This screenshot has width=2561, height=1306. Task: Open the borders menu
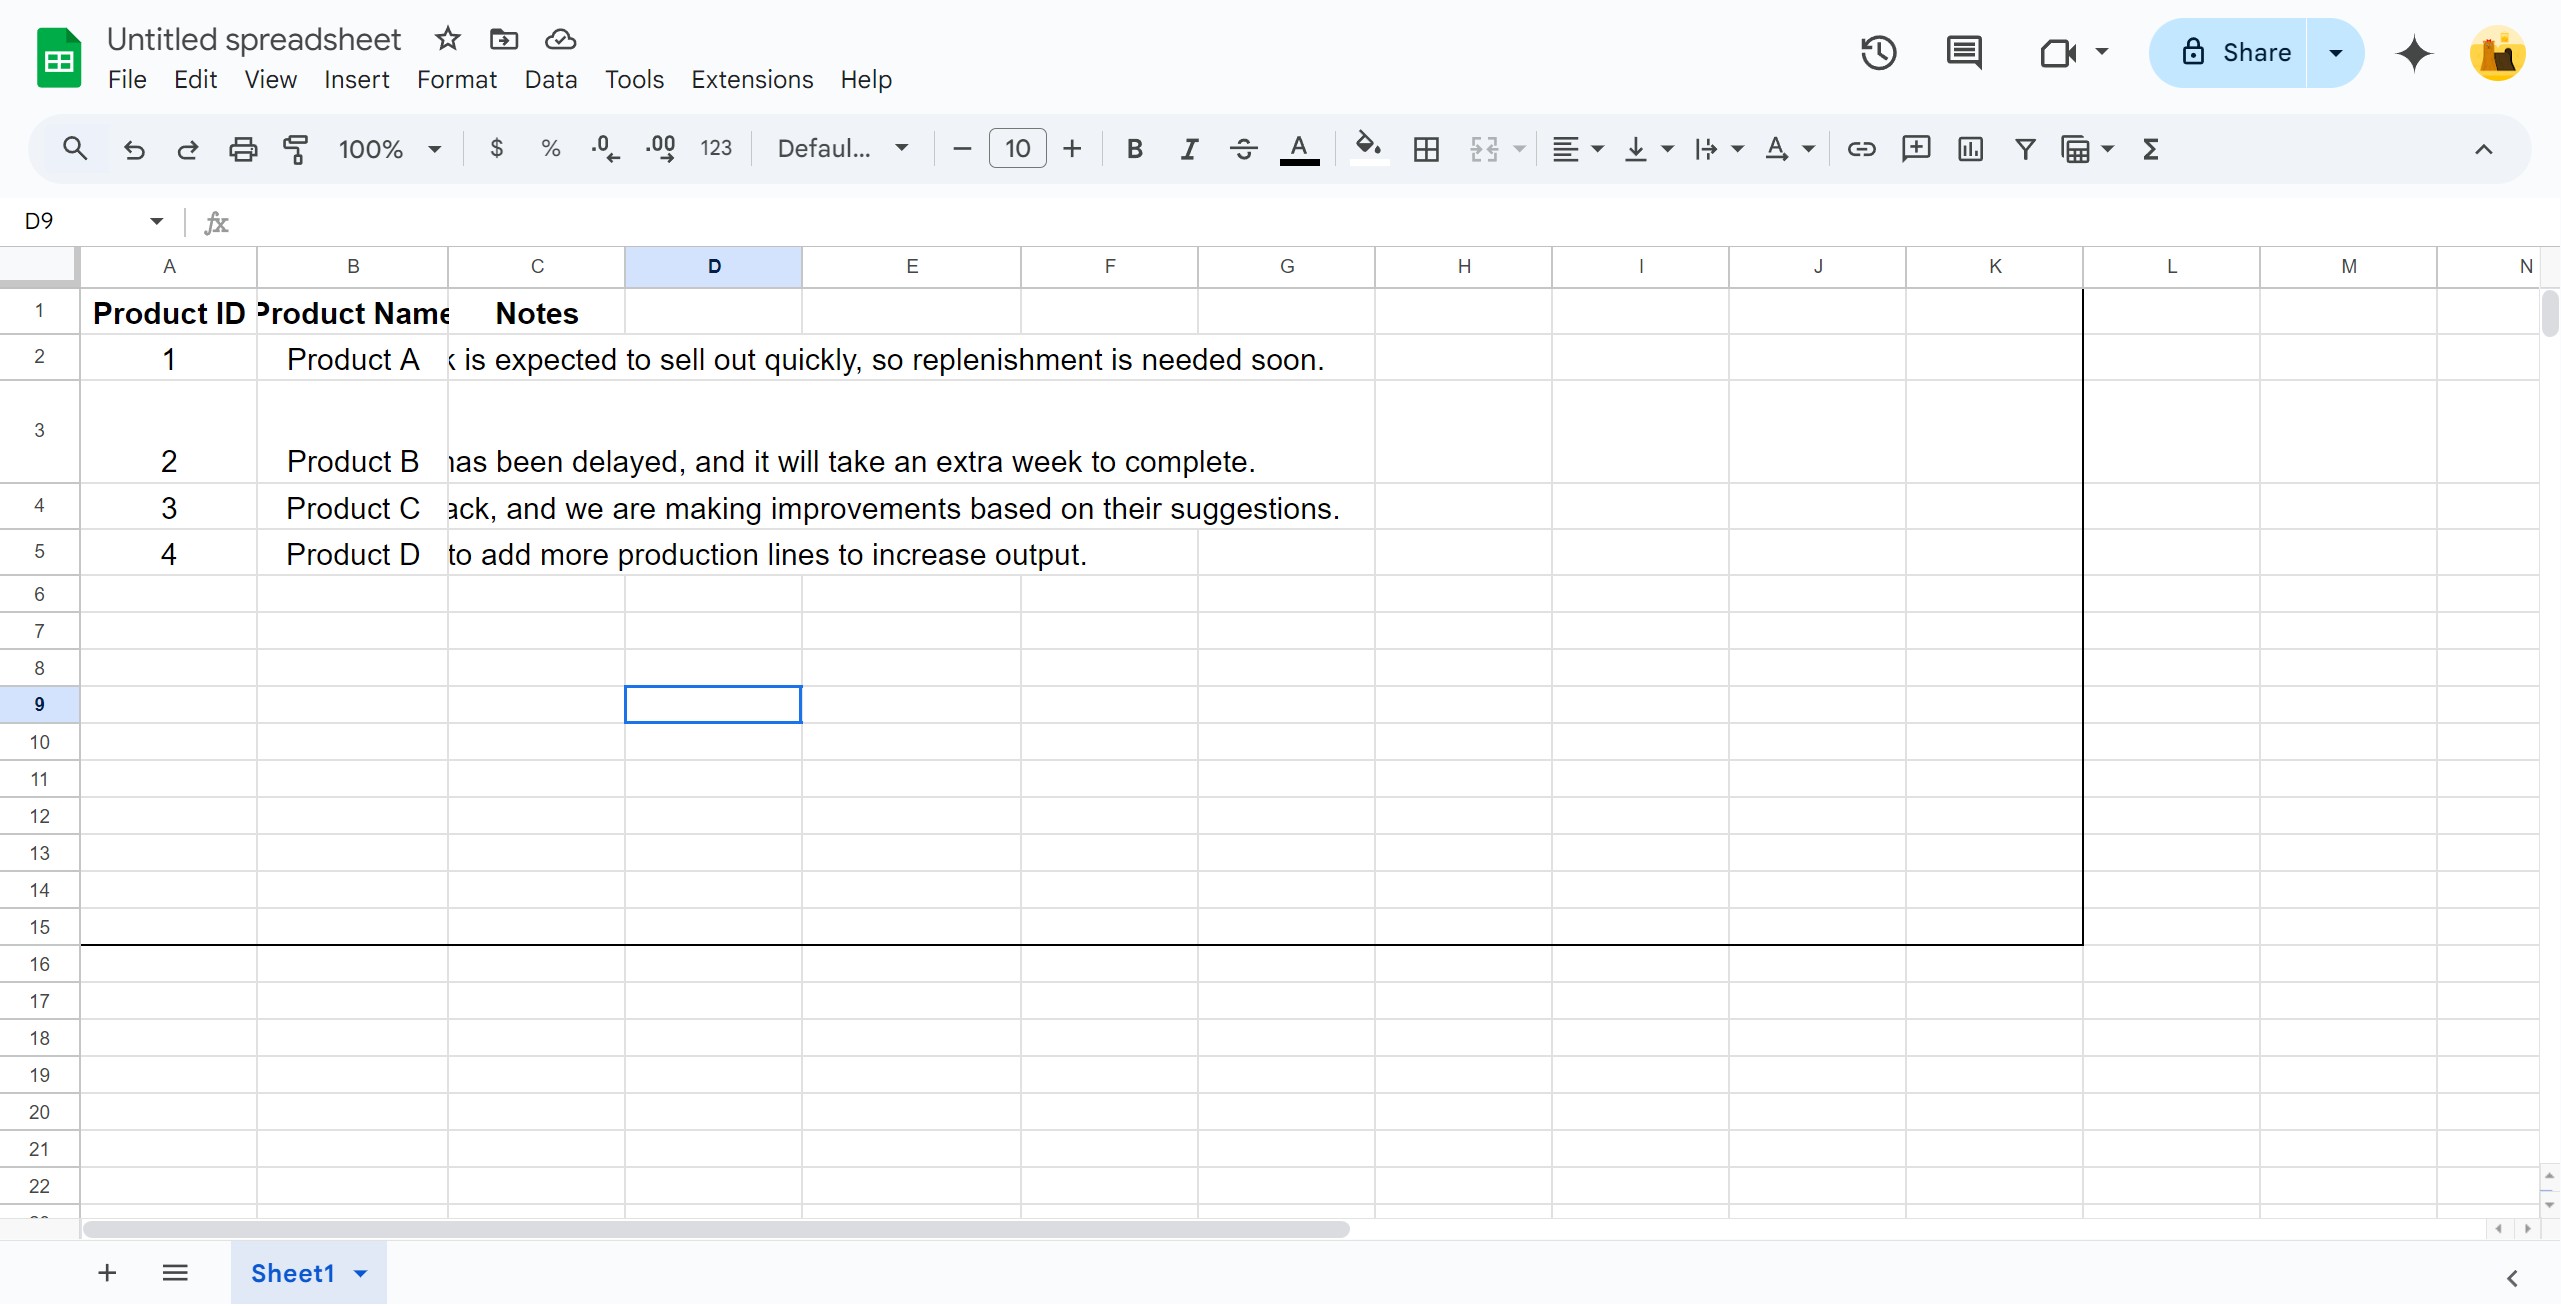1426,149
